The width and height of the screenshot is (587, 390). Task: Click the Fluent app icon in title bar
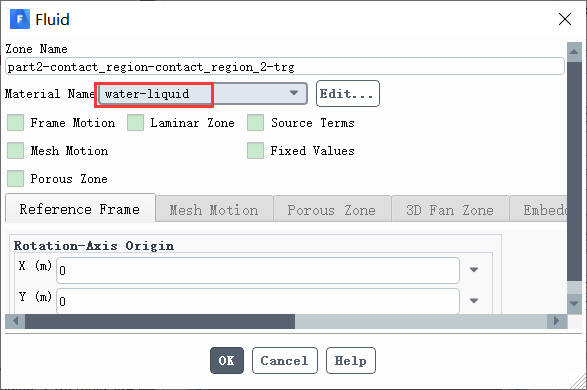[x=20, y=19]
